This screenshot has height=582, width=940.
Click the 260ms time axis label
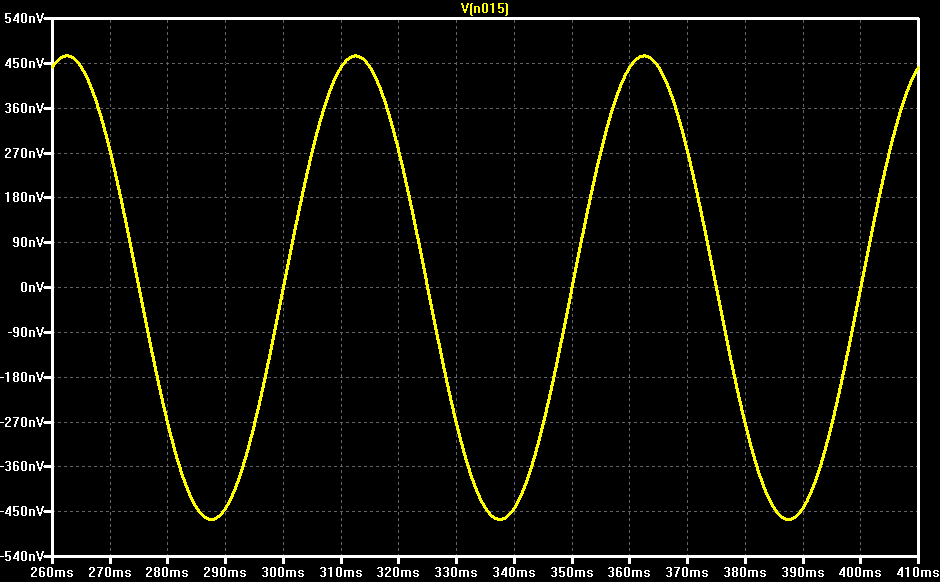click(52, 572)
